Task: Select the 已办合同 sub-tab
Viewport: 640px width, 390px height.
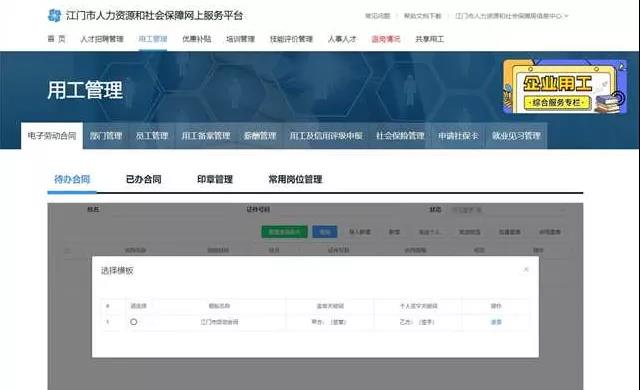Action: [144, 179]
